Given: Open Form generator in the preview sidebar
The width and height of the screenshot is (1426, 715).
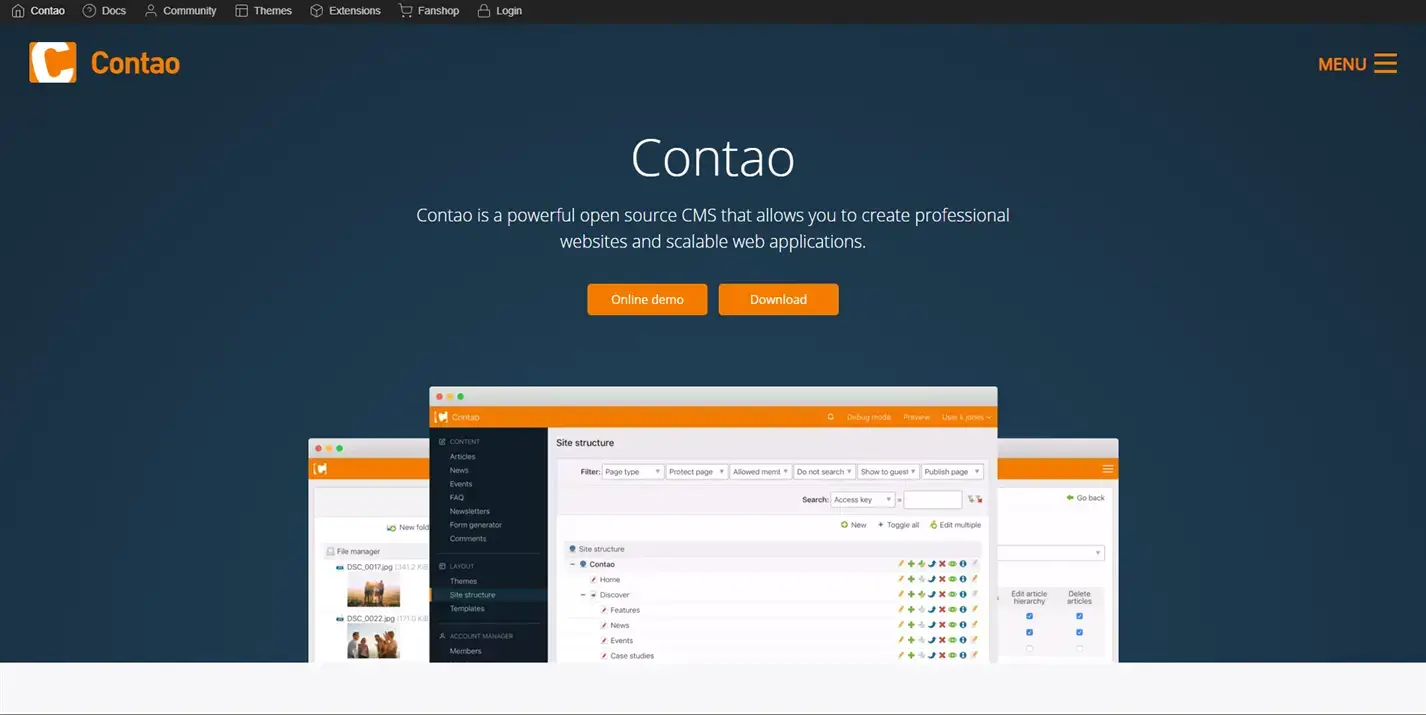Looking at the screenshot, I should coord(475,525).
